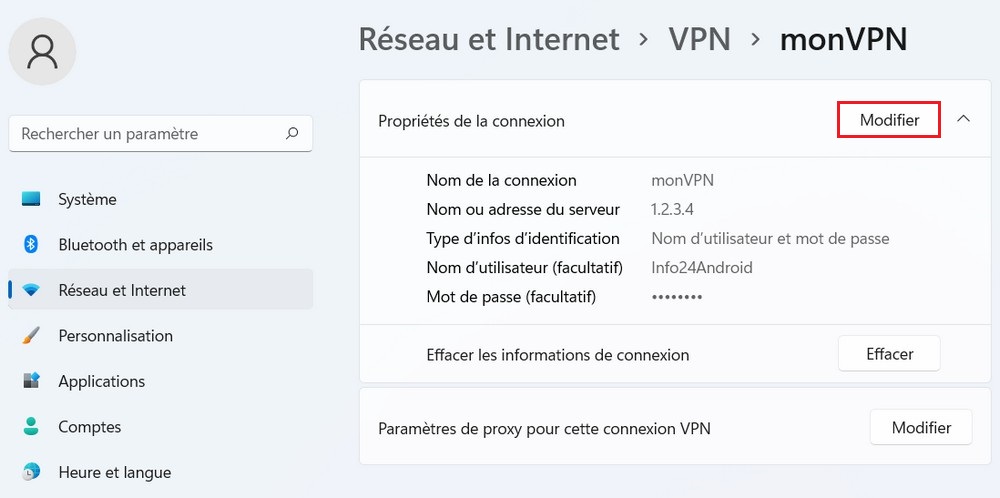Click the Comptes person icon
1000x498 pixels.
coord(31,427)
